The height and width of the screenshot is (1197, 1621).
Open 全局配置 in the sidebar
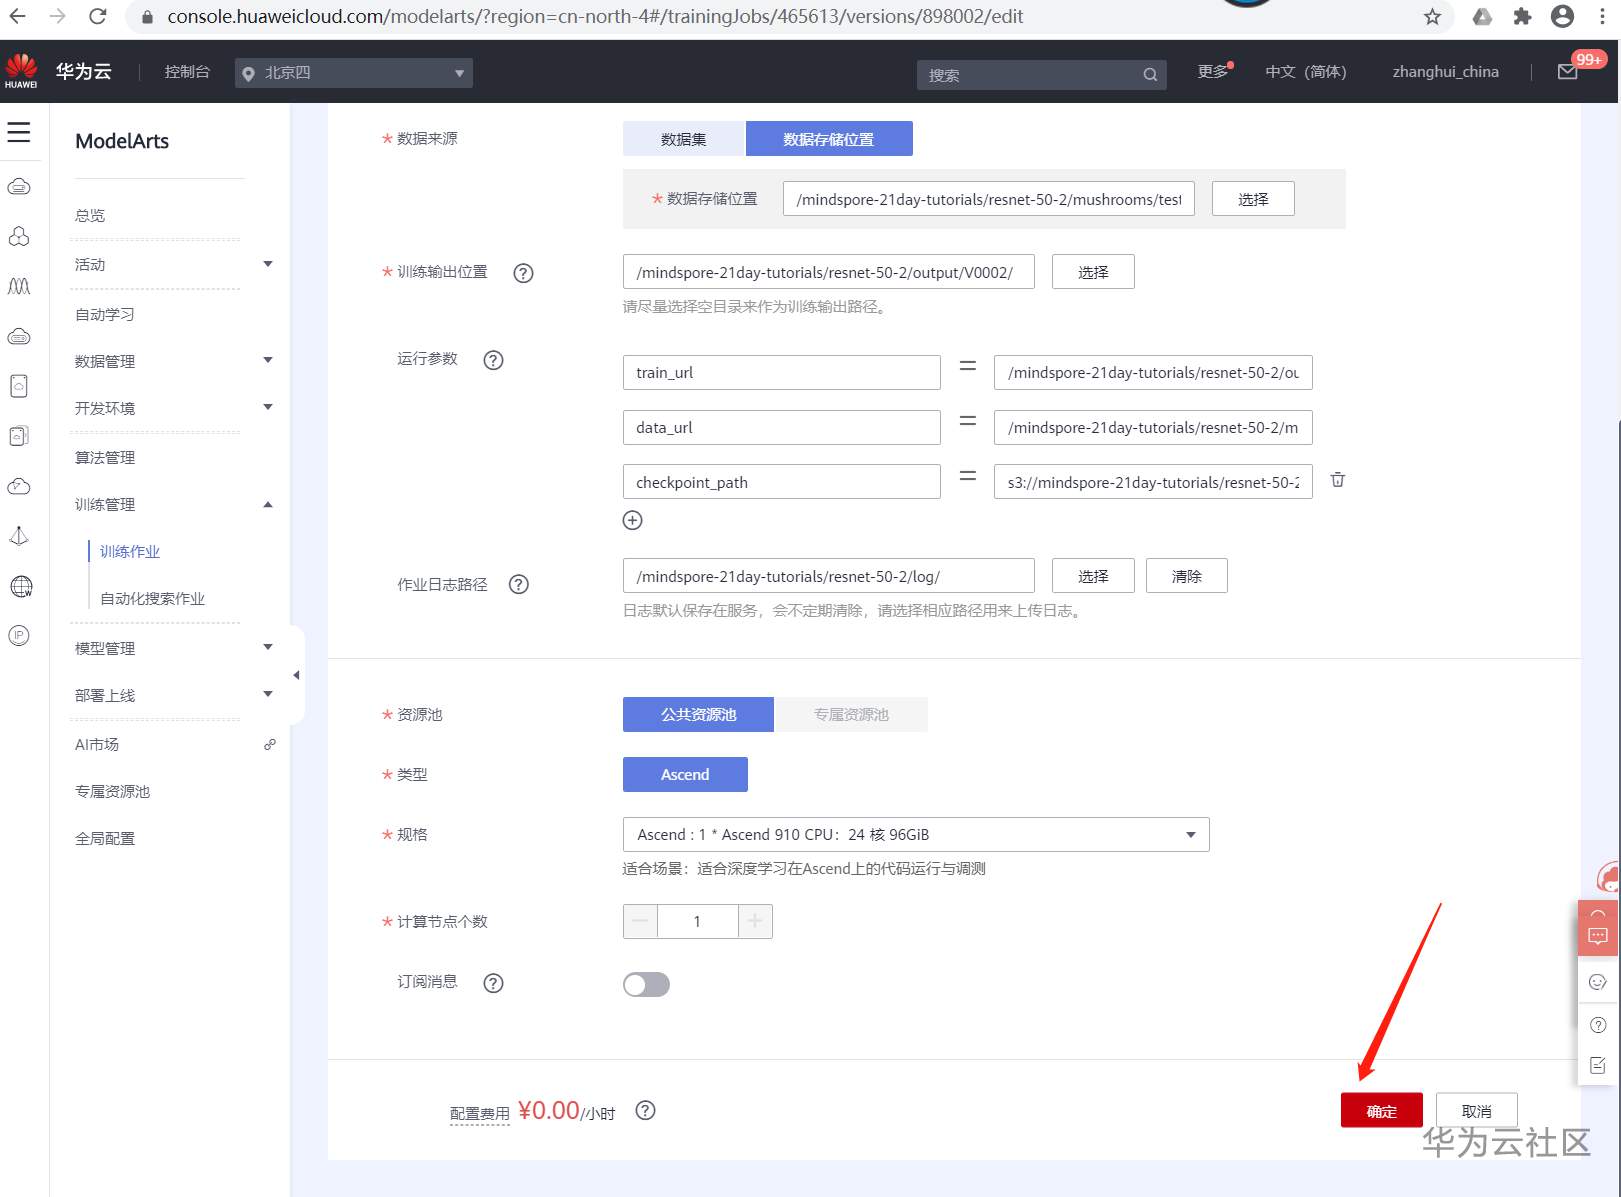point(105,838)
